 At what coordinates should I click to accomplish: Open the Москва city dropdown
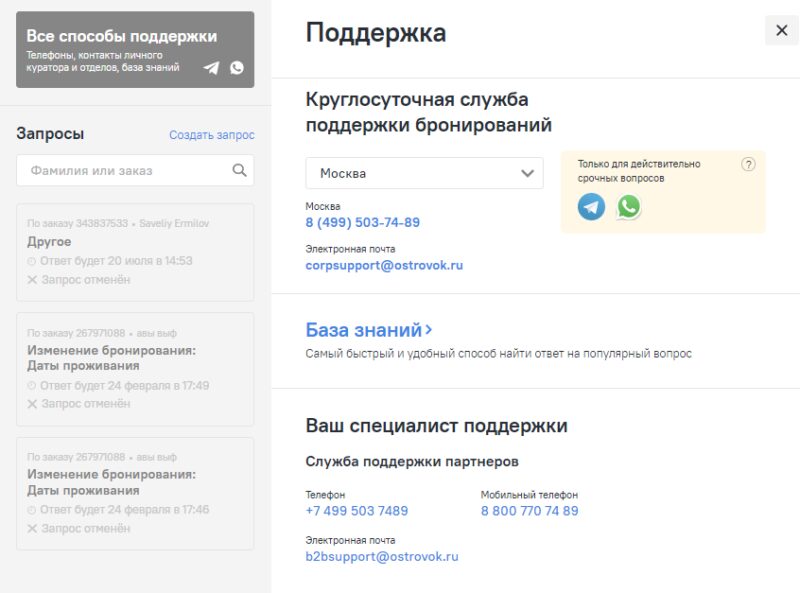tap(424, 173)
